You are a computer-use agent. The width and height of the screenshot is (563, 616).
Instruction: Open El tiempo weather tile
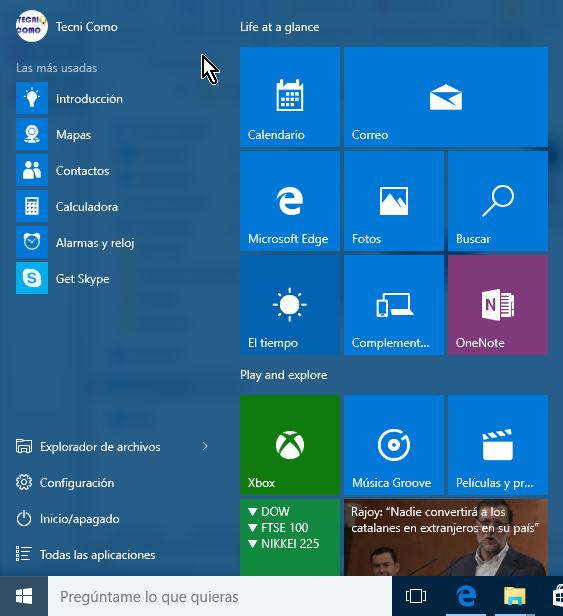[290, 305]
